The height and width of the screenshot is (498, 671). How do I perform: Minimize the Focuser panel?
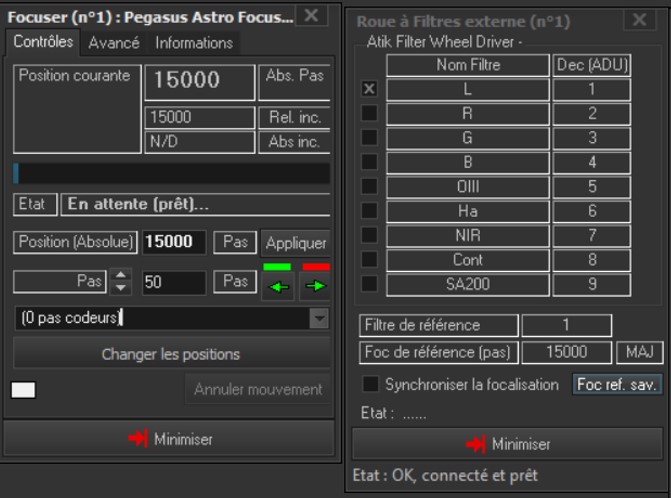tap(169, 439)
